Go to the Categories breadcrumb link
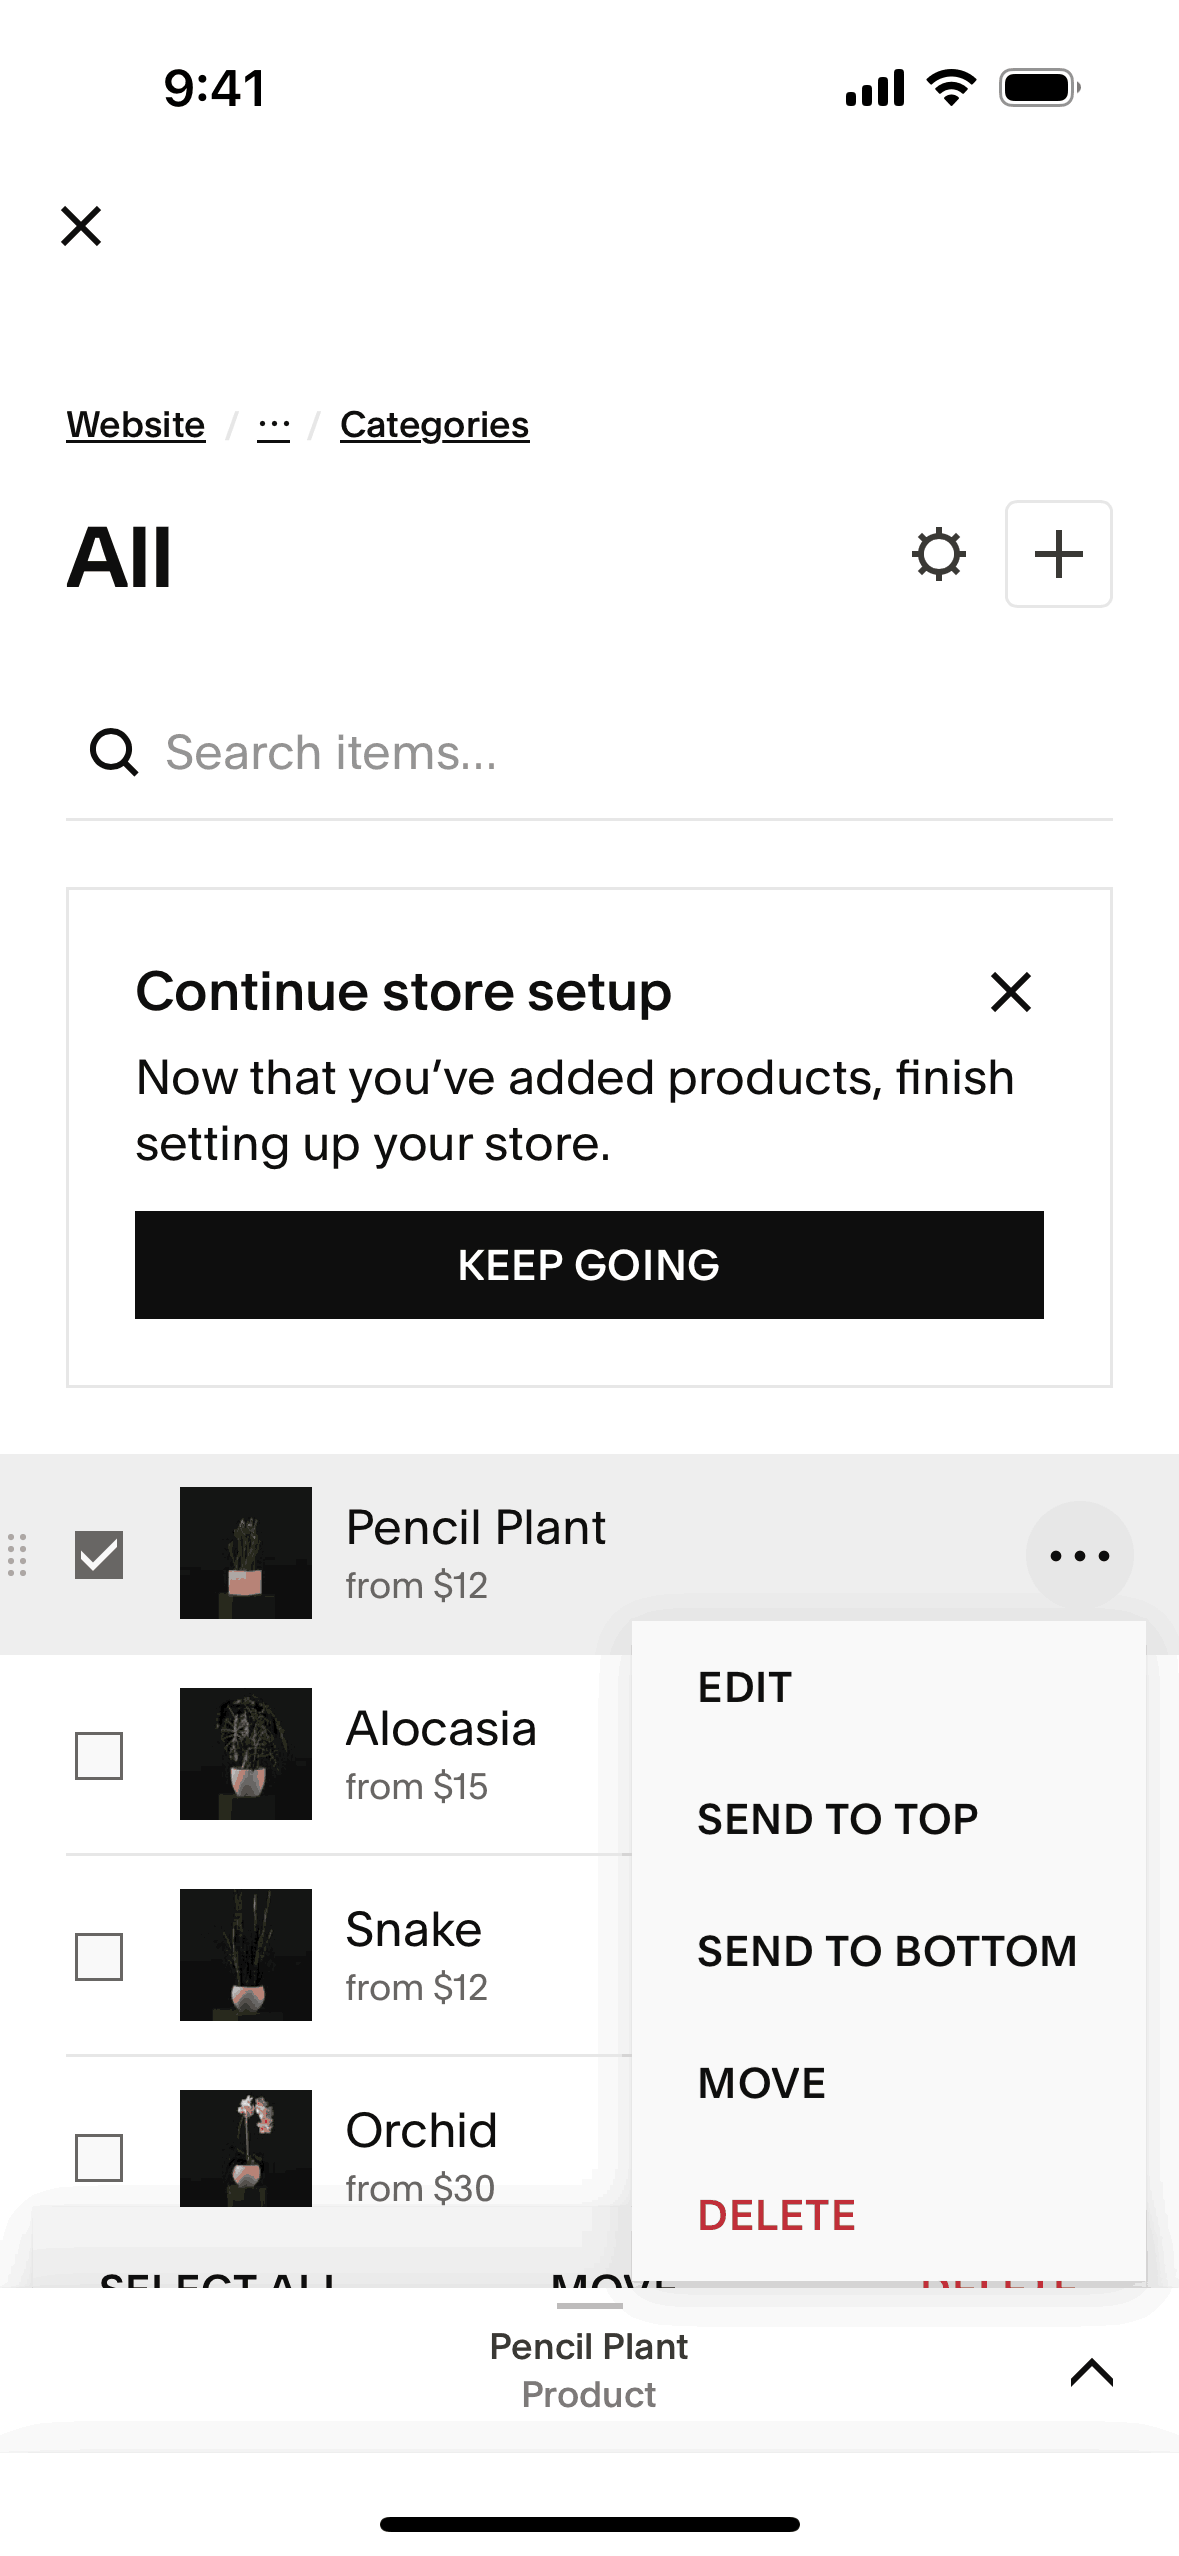The width and height of the screenshot is (1179, 2556). (x=434, y=426)
